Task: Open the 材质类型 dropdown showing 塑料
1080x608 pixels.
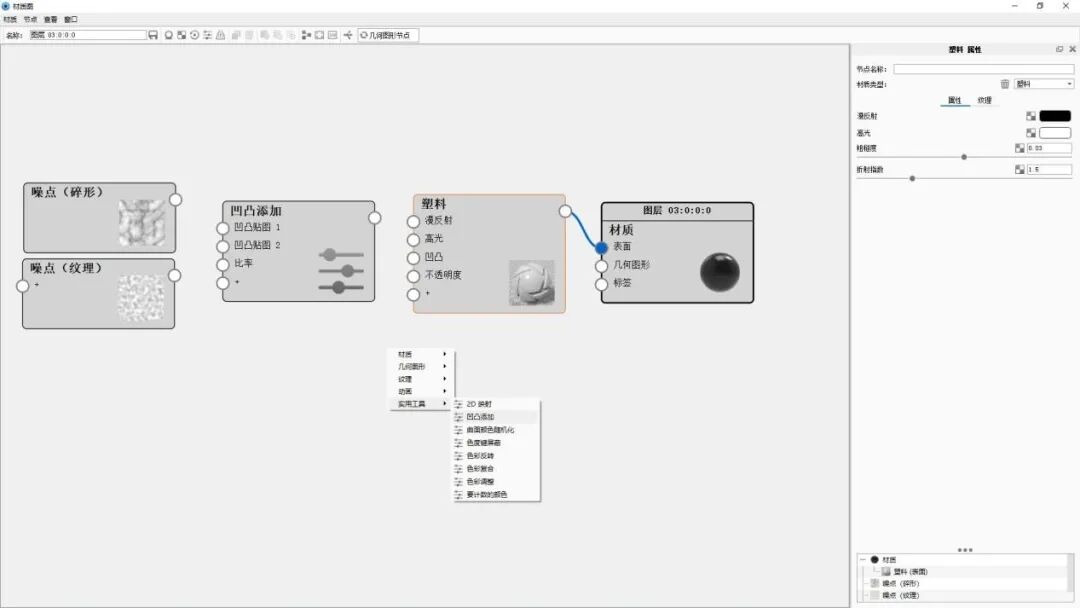Action: click(1043, 84)
